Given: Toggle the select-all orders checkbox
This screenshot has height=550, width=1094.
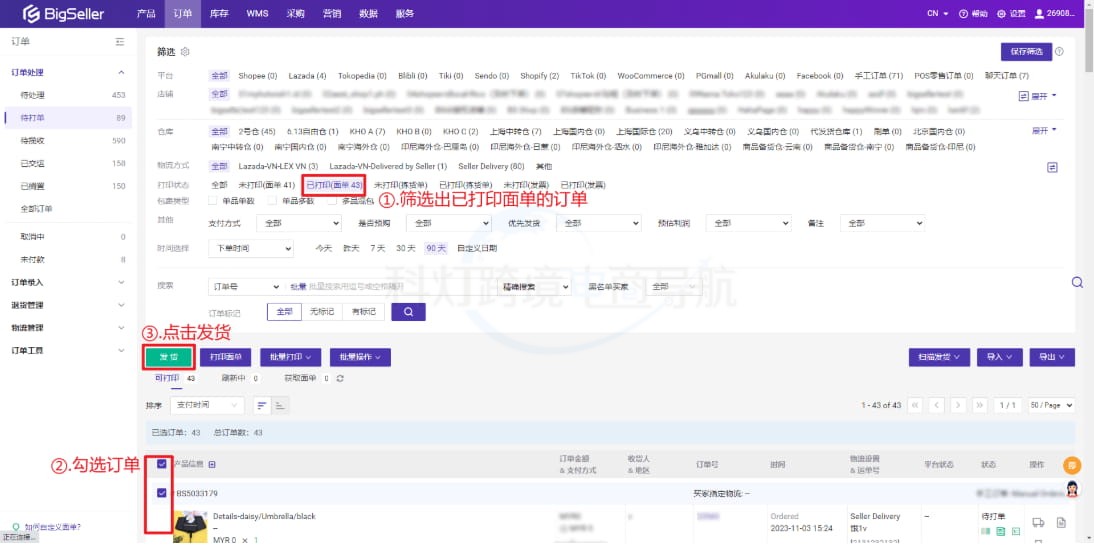Looking at the screenshot, I should 162,464.
